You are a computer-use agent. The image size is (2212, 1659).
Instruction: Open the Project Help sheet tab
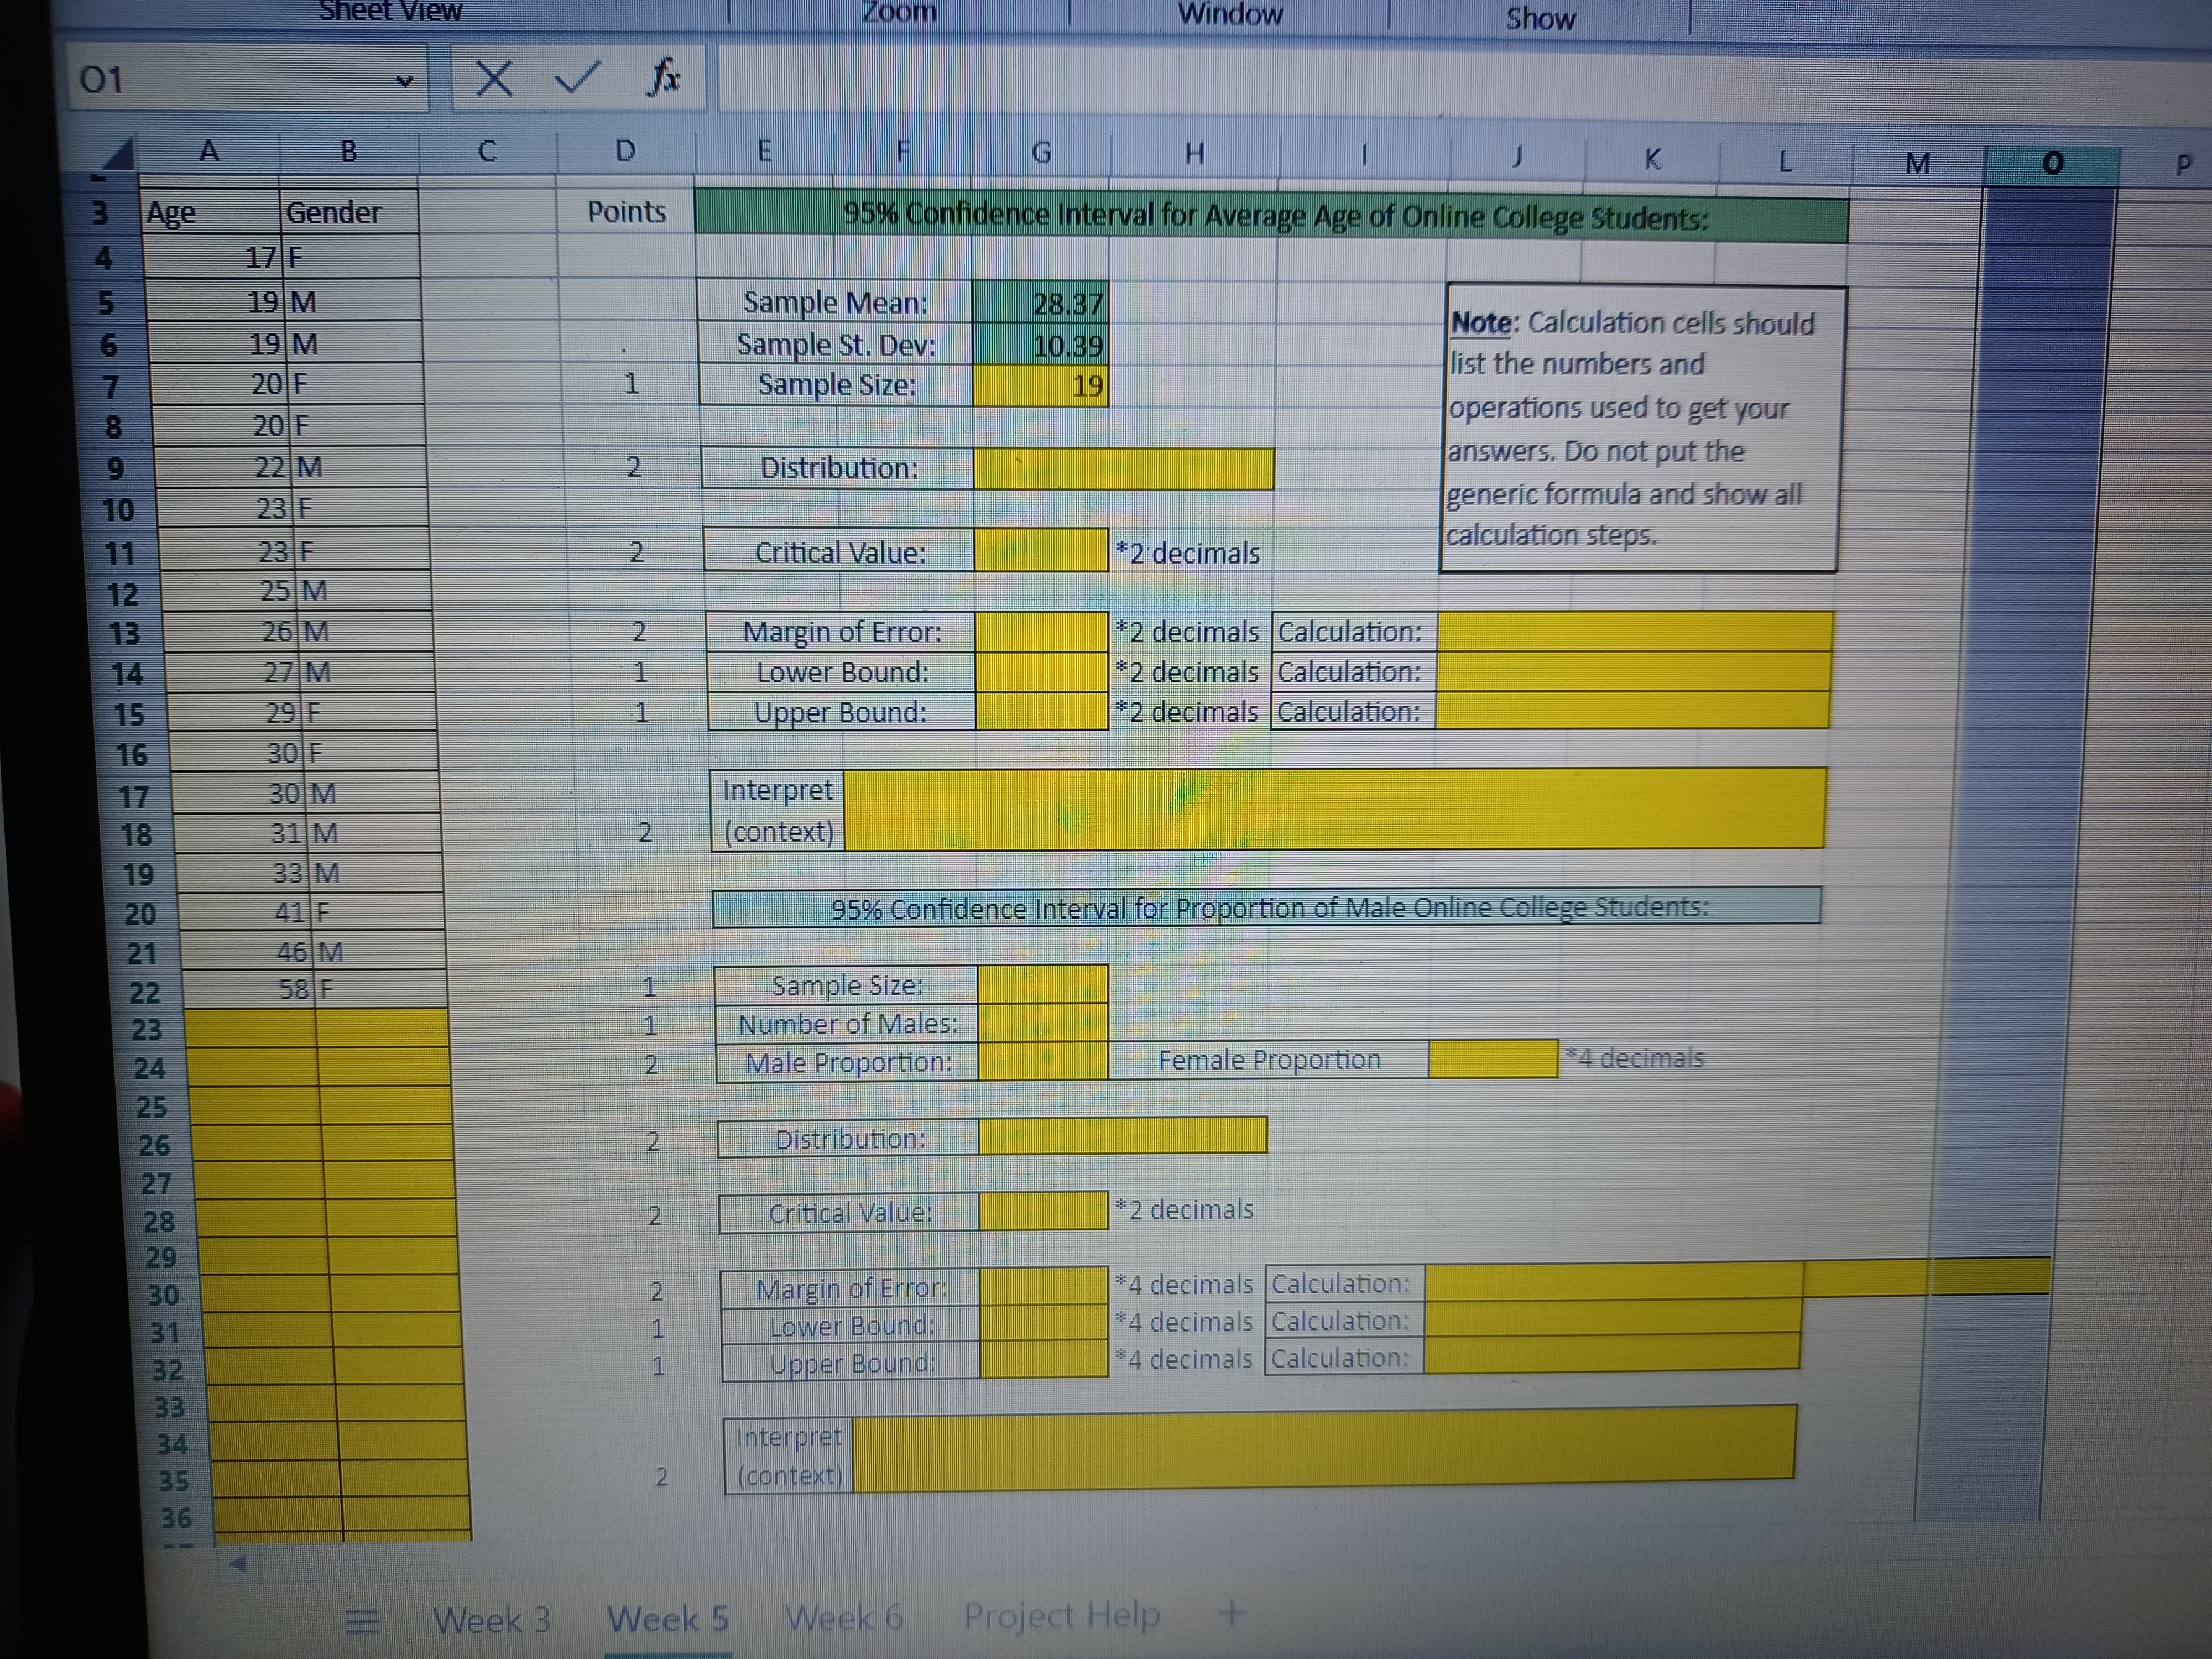[x=1061, y=1615]
